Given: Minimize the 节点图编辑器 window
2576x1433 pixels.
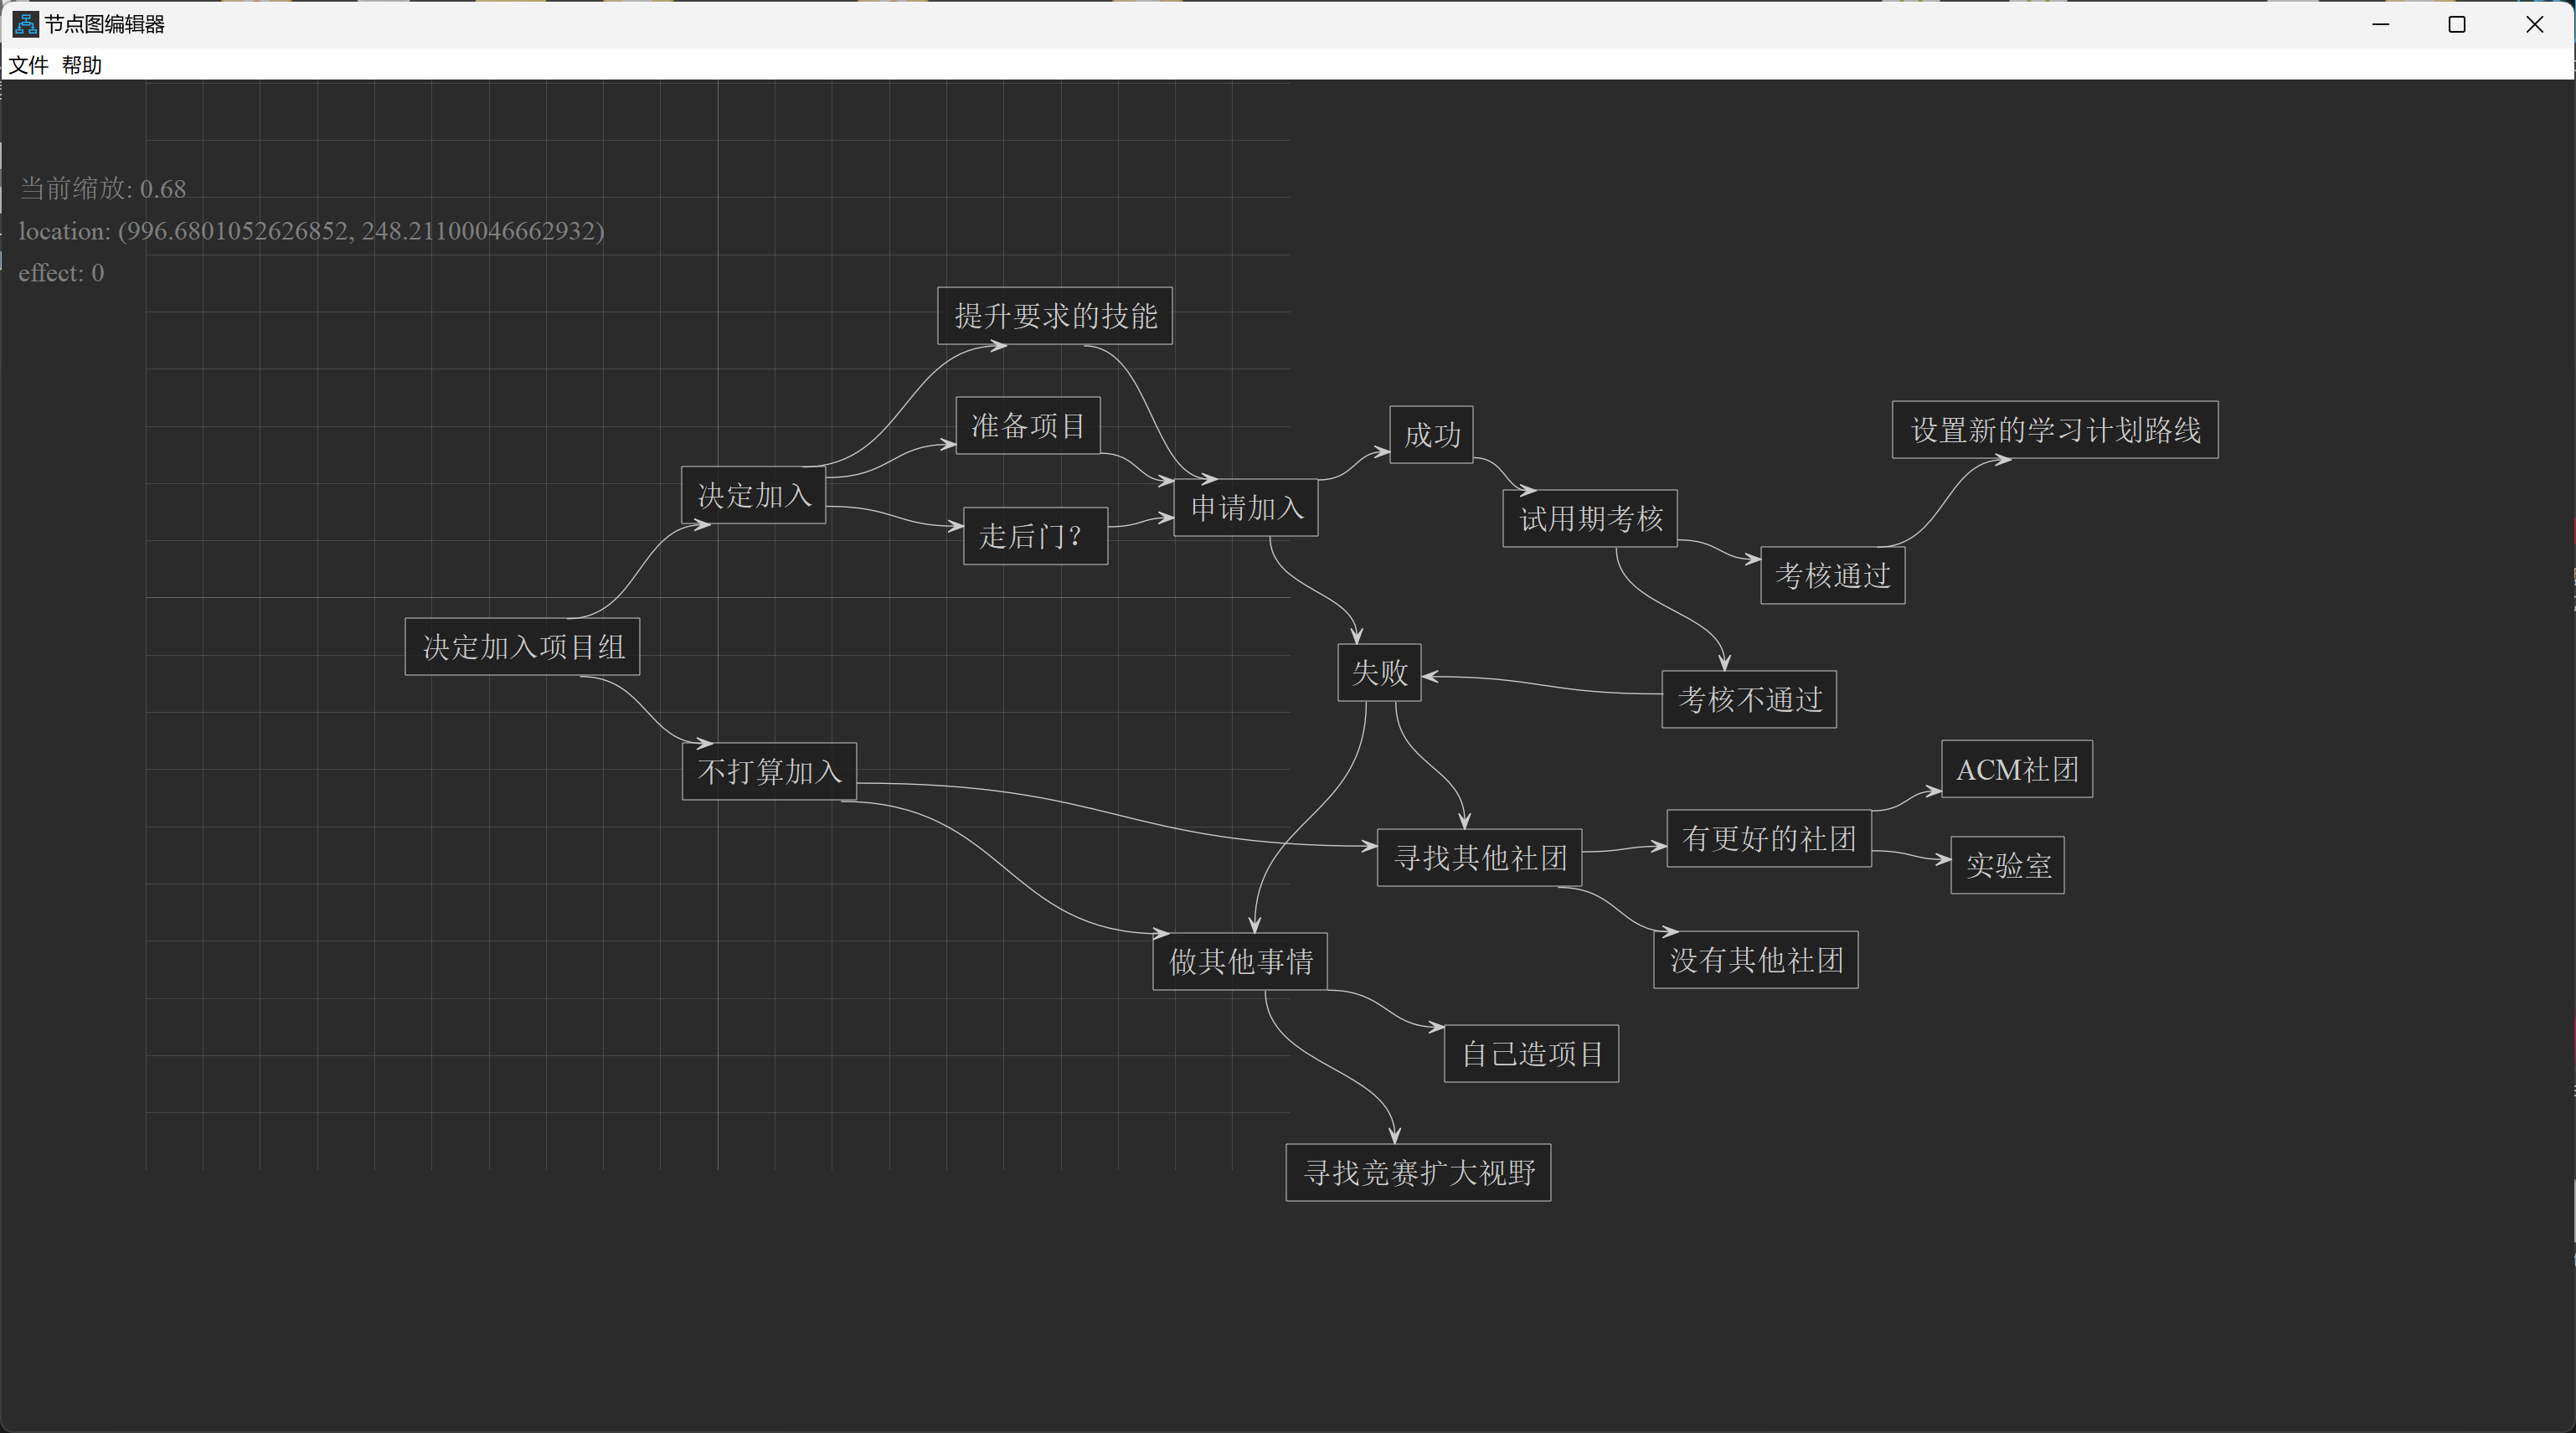Looking at the screenshot, I should pos(2381,24).
